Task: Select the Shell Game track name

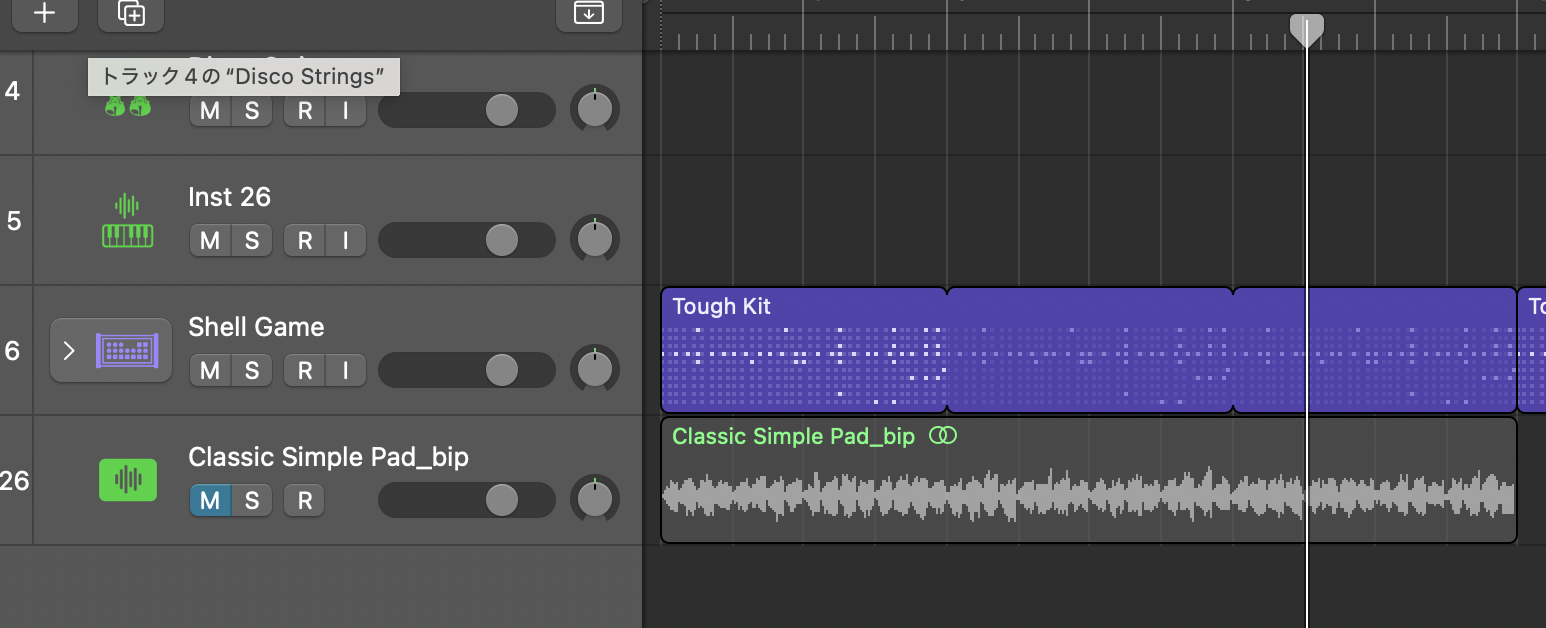Action: pos(256,327)
